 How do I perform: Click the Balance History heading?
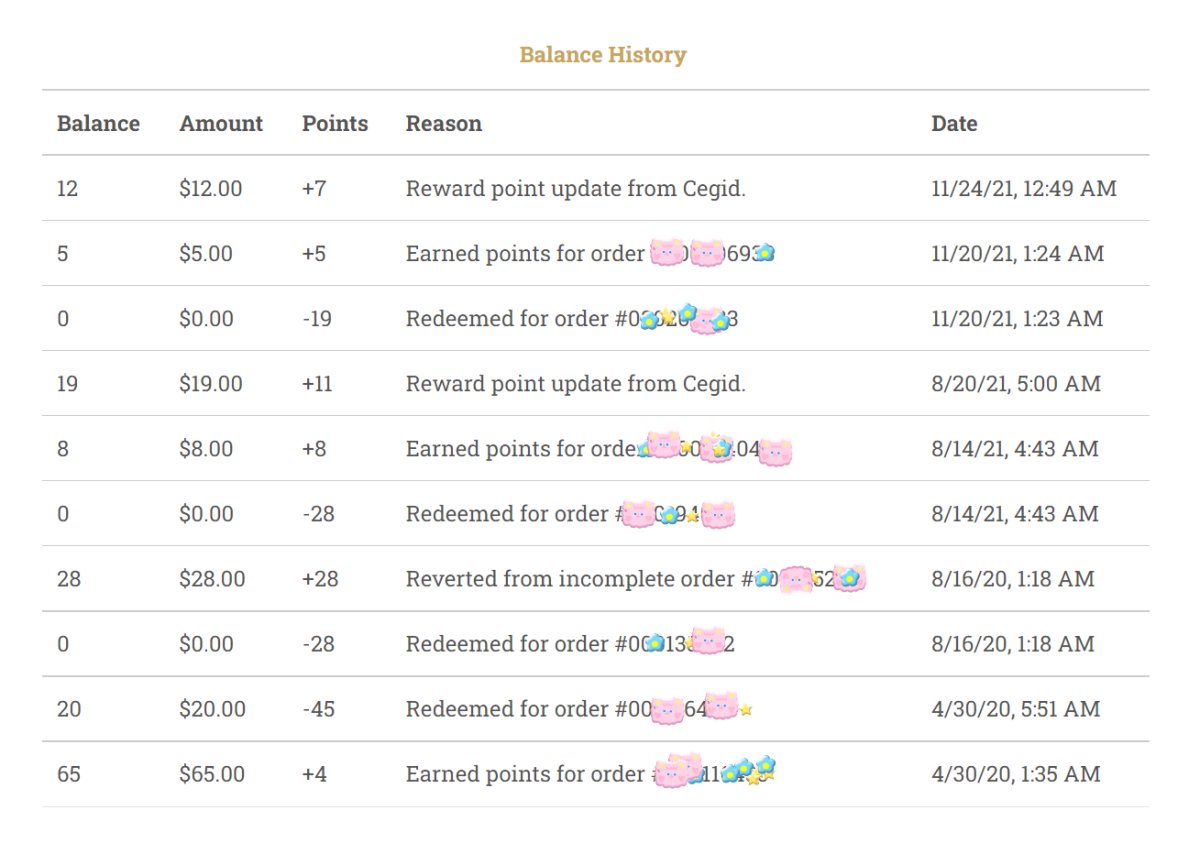[602, 55]
